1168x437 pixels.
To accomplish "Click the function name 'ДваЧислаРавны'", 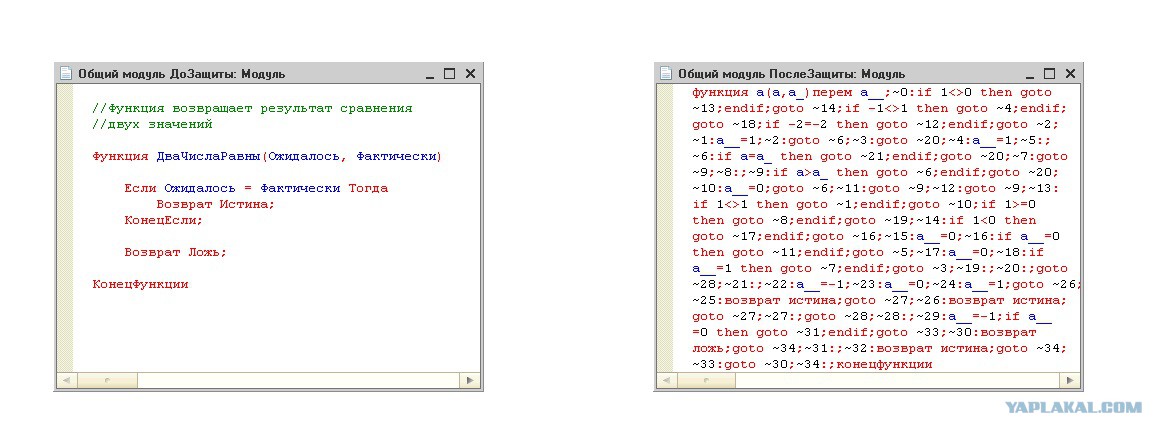I will tap(209, 156).
